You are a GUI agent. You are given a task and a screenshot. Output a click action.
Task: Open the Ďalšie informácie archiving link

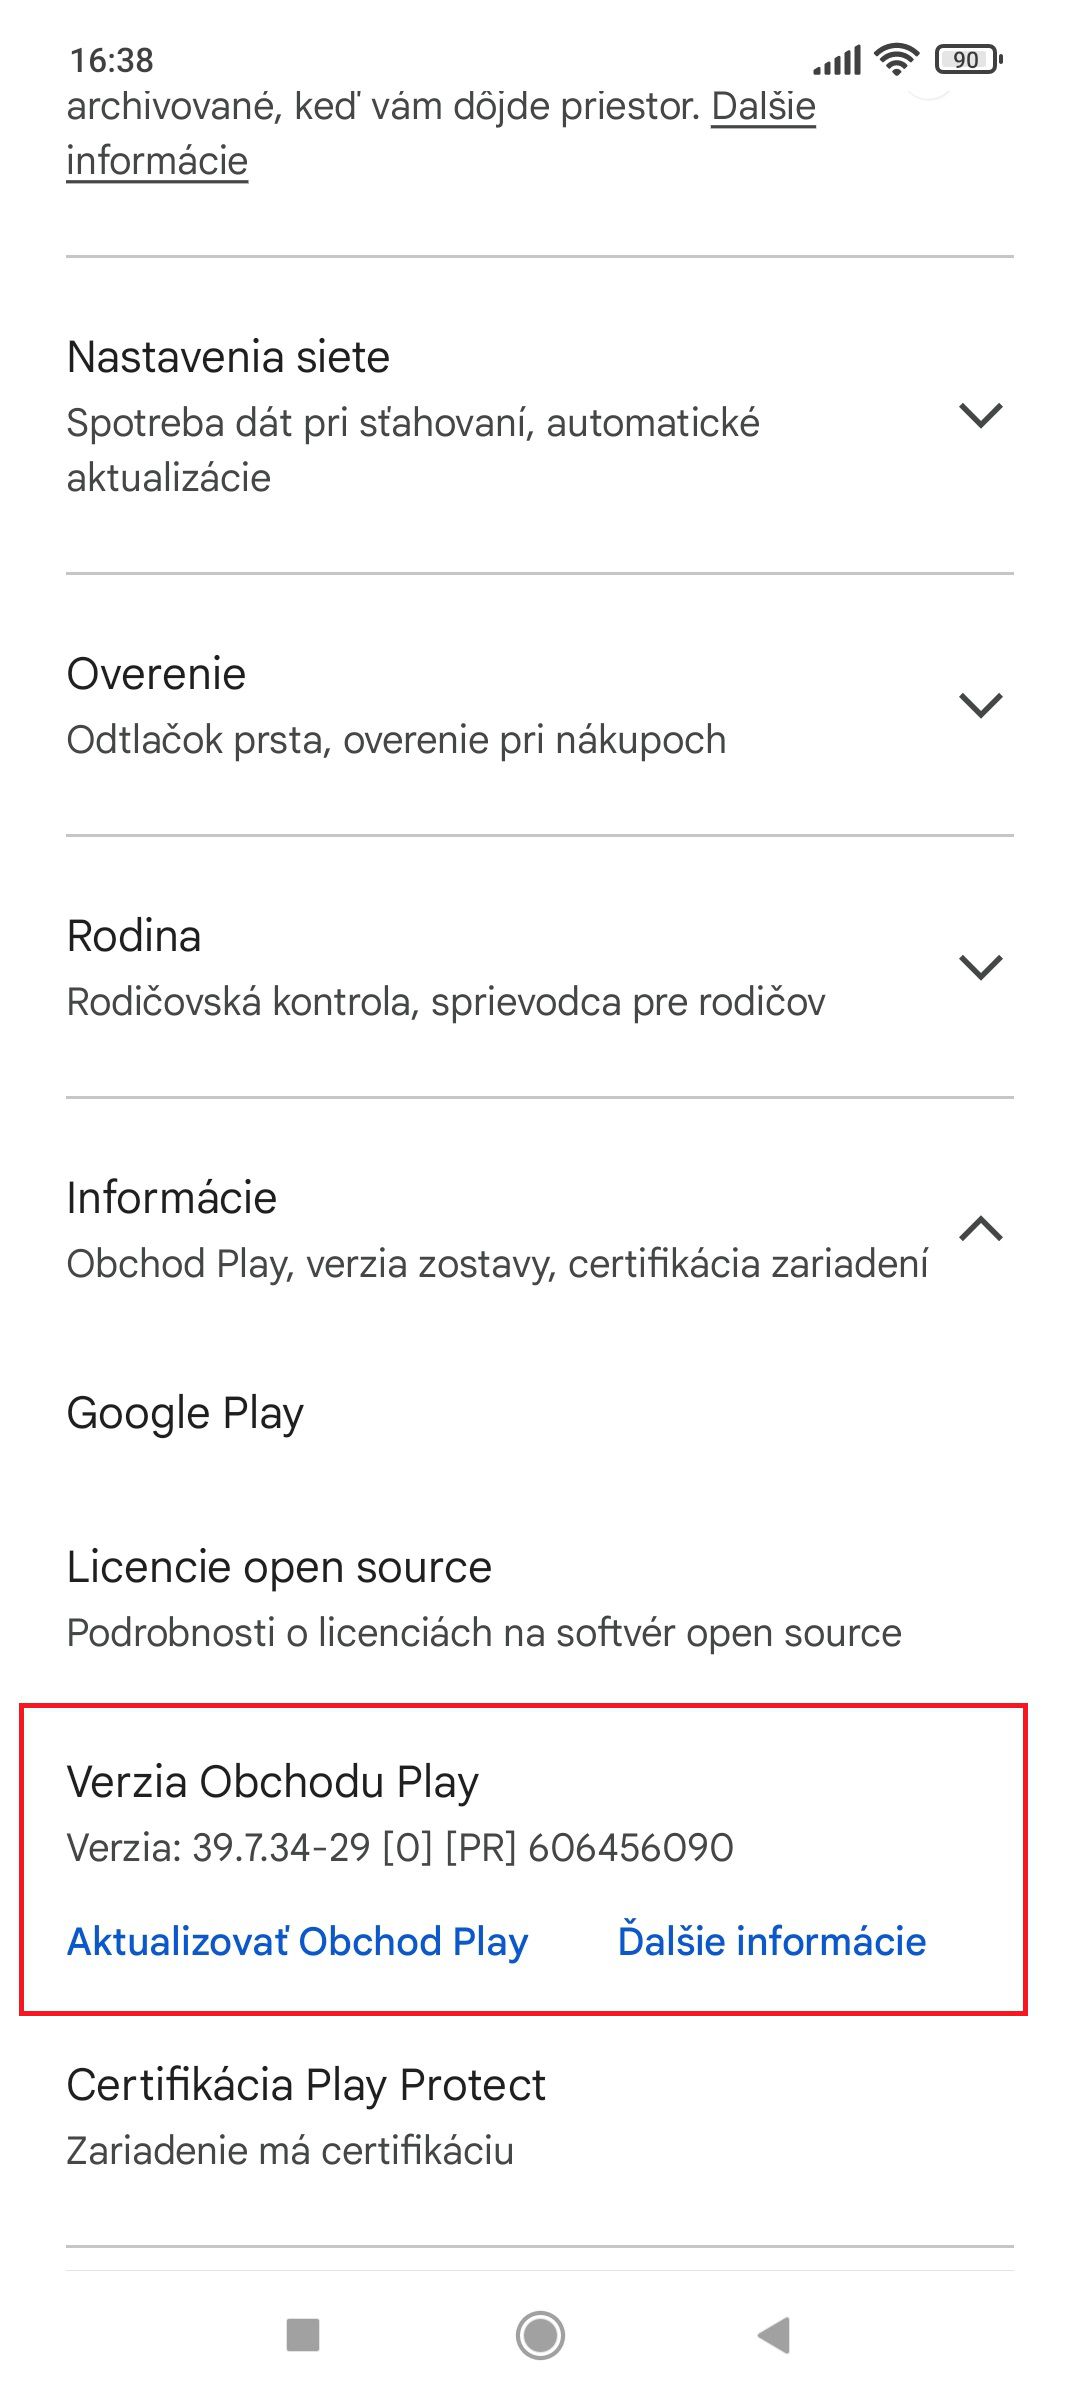(441, 133)
